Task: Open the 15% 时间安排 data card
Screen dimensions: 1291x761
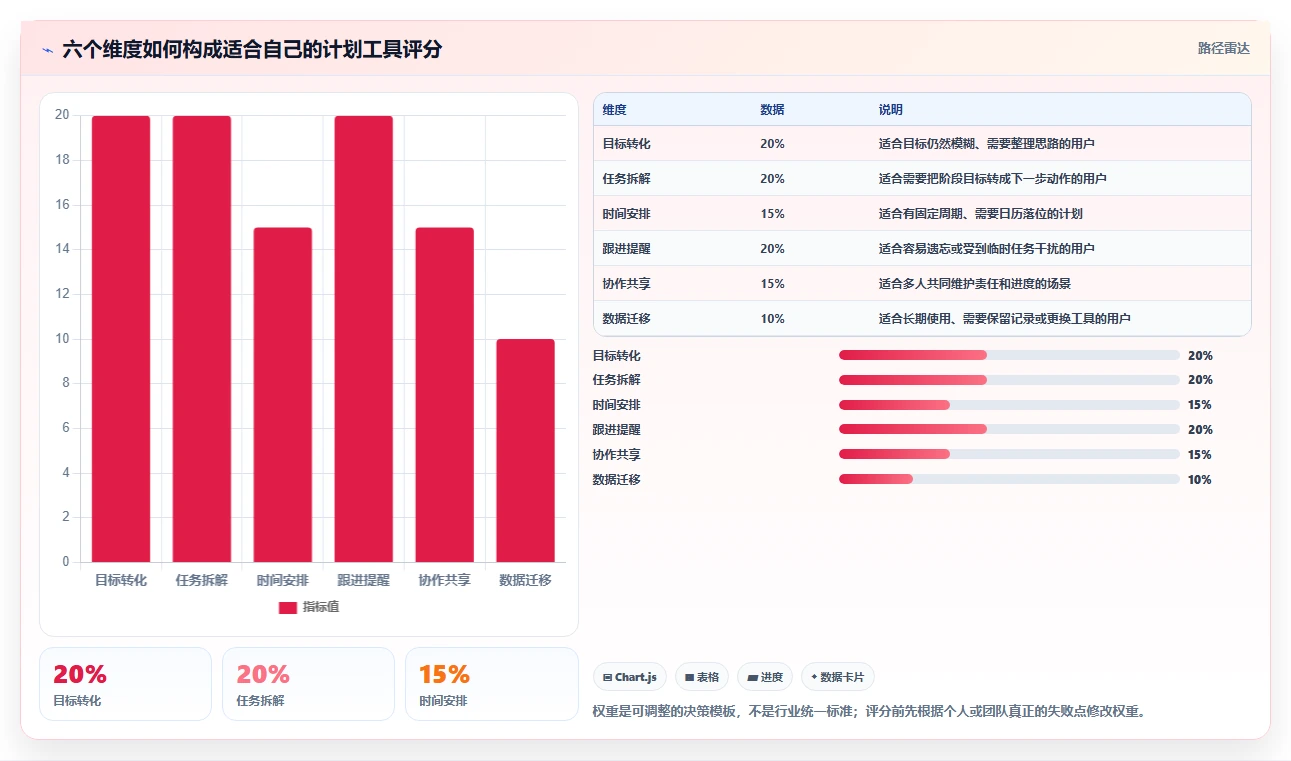Action: click(x=492, y=684)
